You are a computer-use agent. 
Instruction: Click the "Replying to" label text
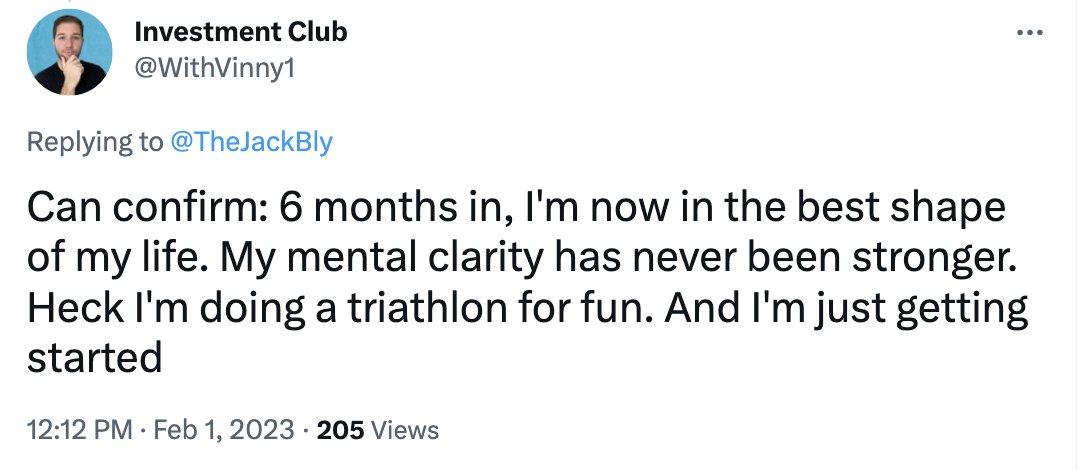pos(92,142)
